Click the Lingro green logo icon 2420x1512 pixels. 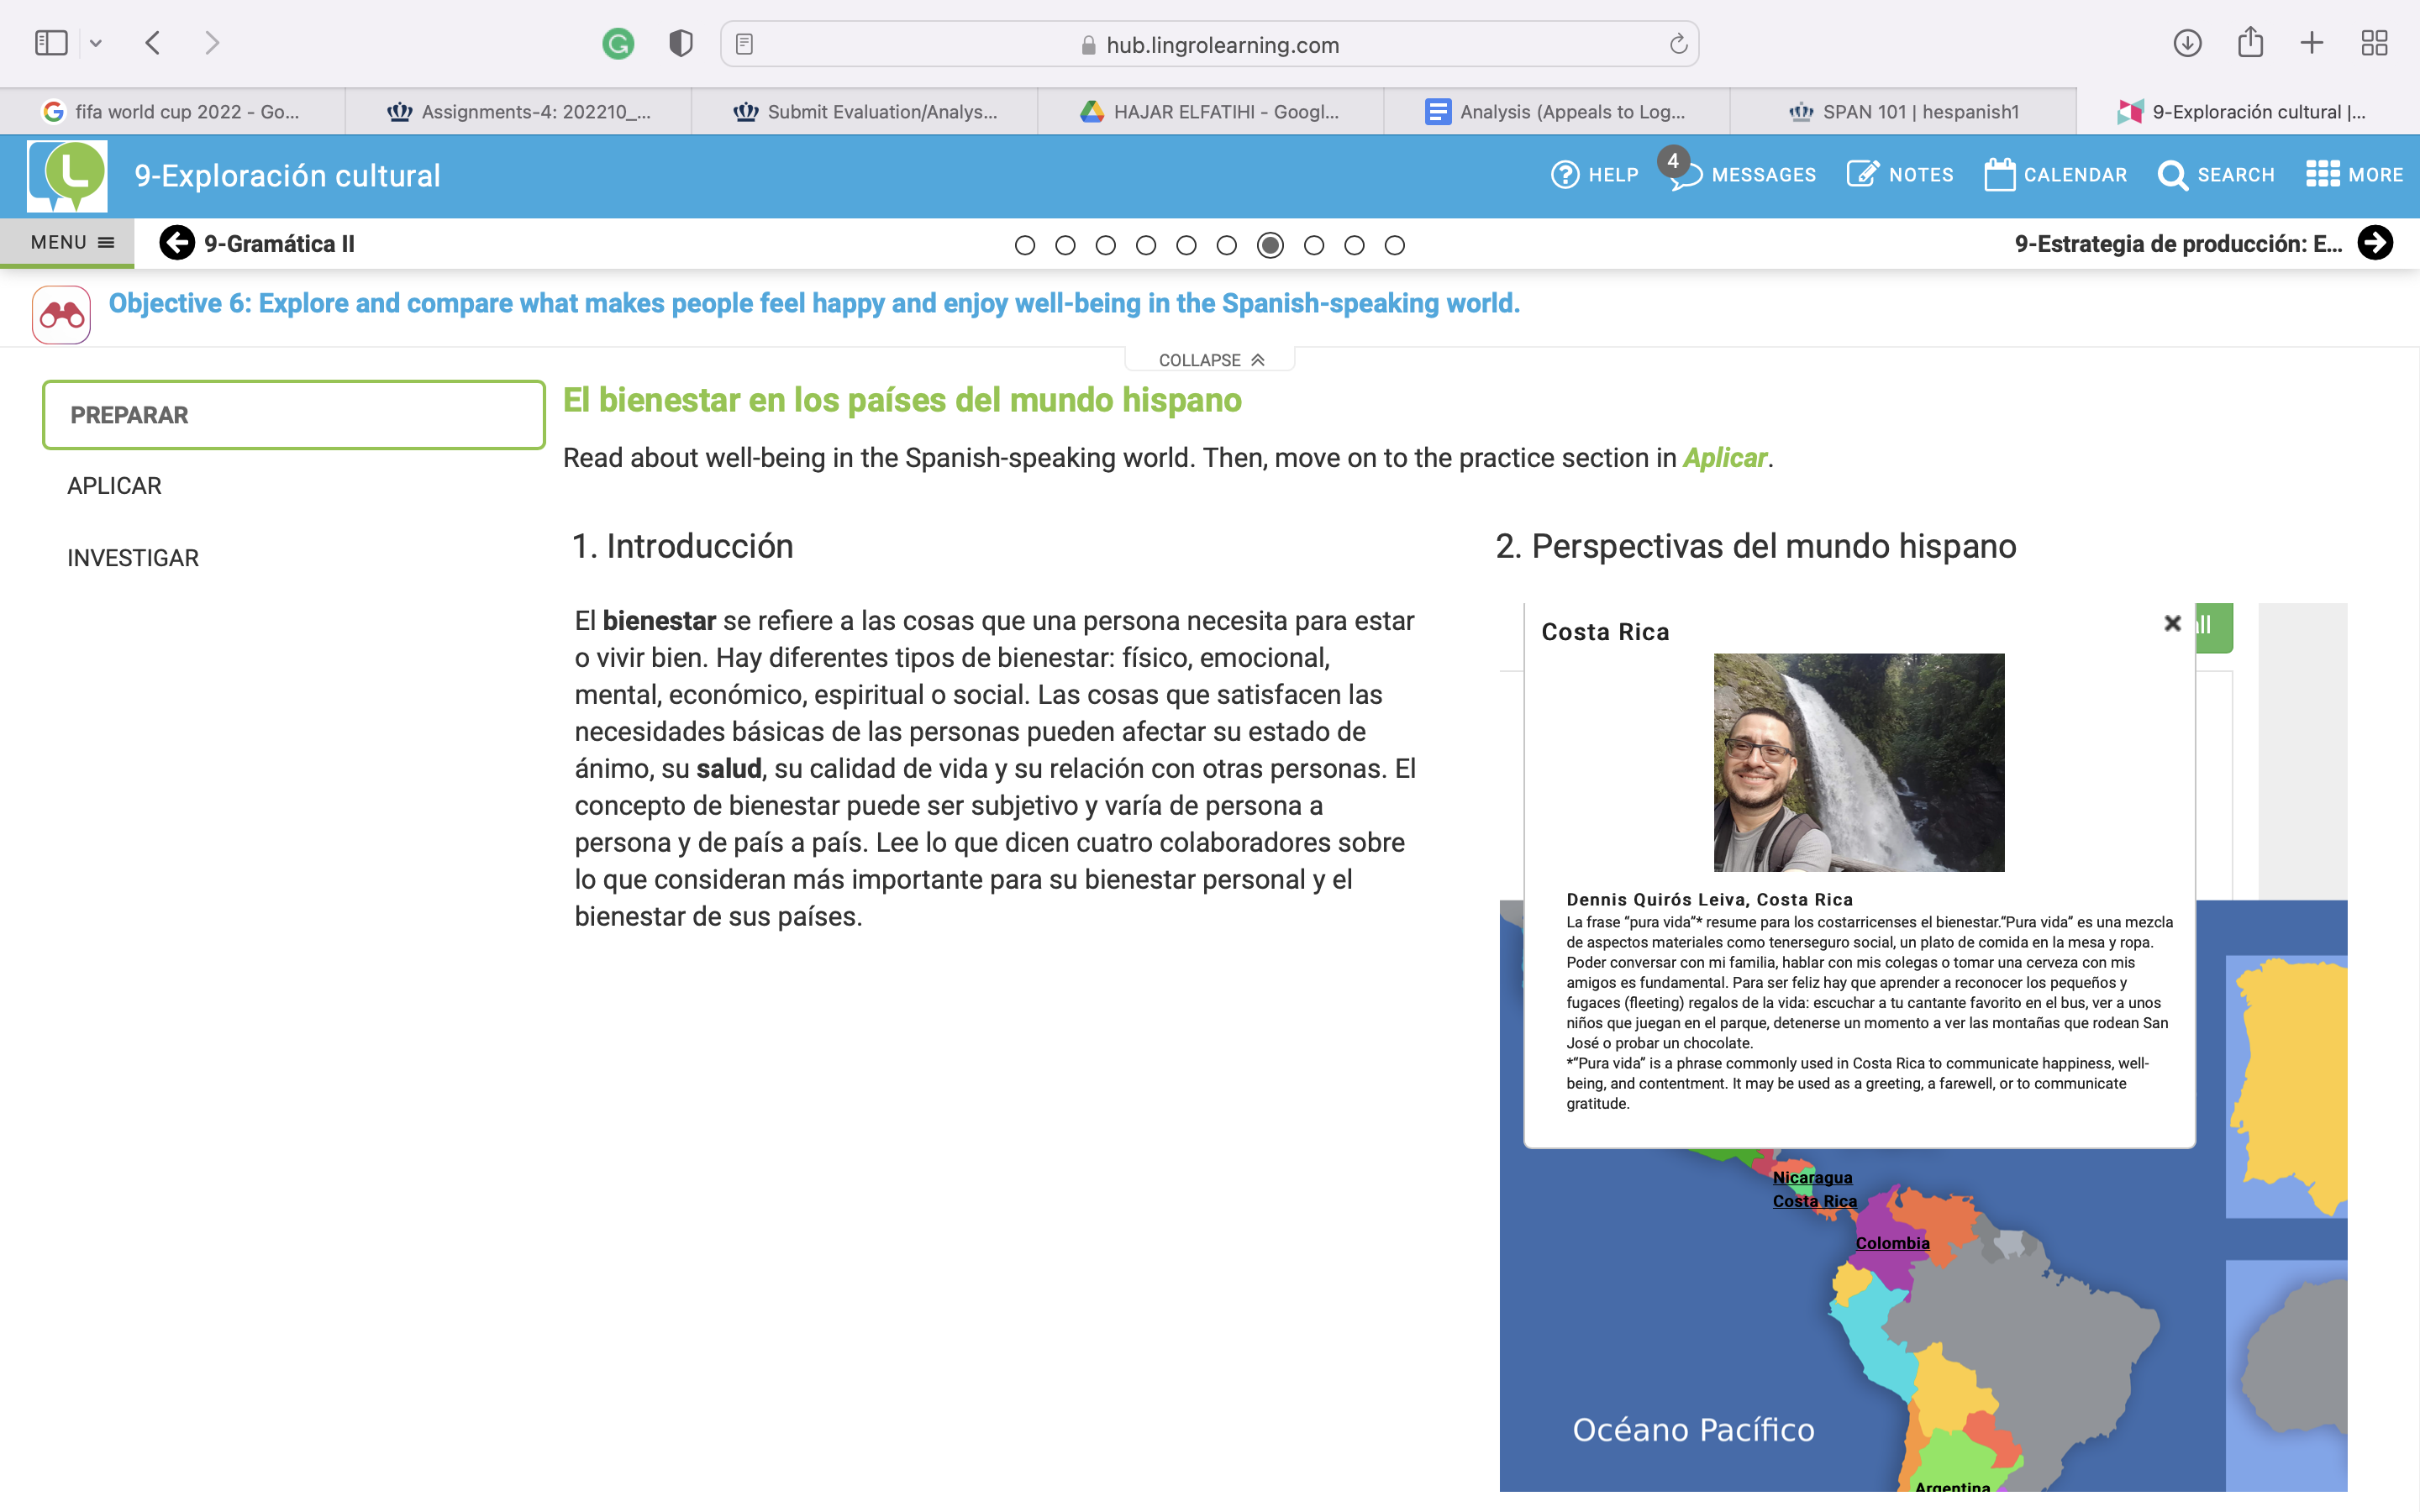tap(67, 175)
